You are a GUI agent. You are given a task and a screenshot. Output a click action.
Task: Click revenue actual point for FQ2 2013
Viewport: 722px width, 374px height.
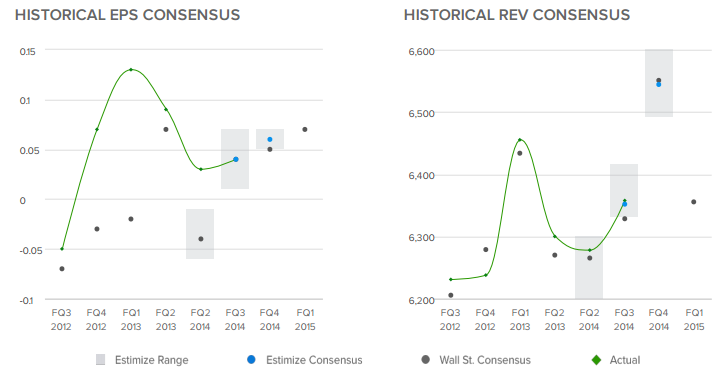[x=554, y=236]
